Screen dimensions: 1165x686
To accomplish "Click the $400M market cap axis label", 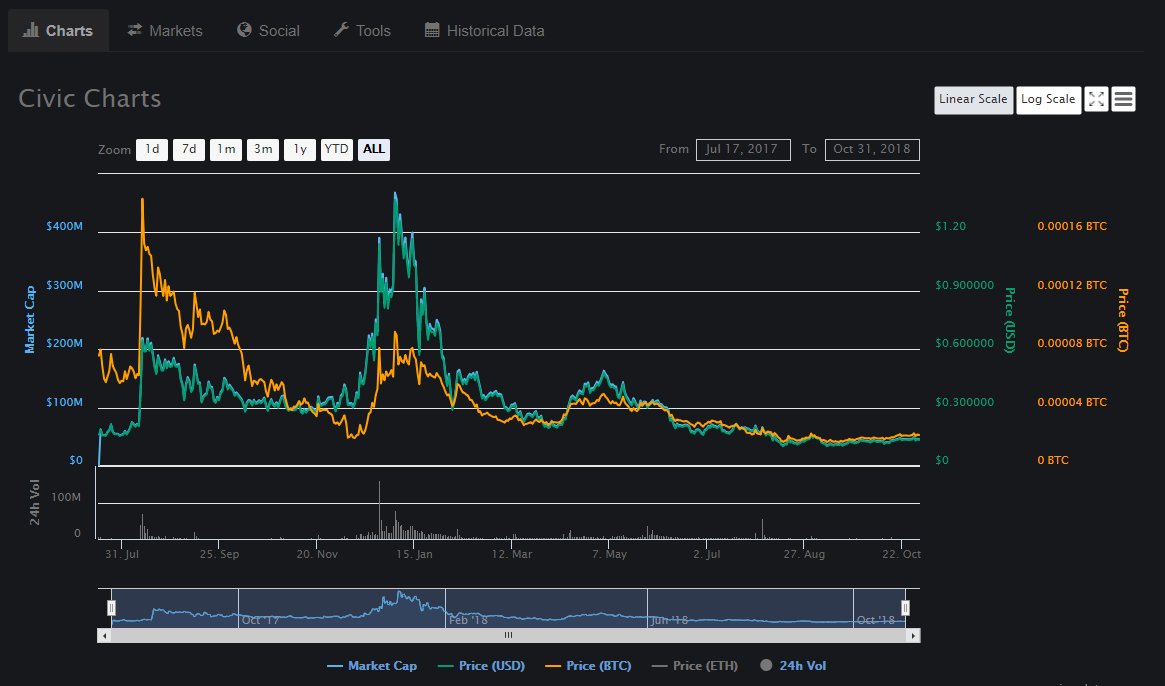I will pyautogui.click(x=65, y=226).
